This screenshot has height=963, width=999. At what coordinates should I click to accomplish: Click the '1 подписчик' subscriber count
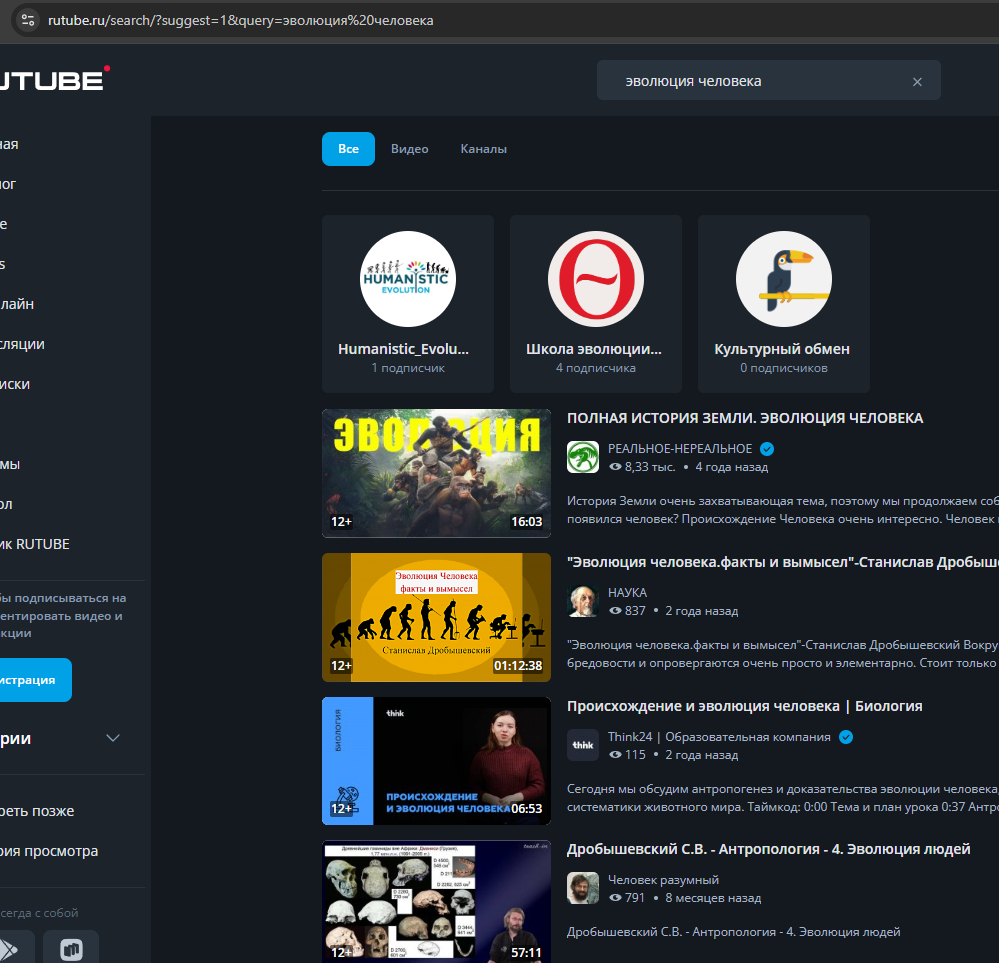click(408, 368)
